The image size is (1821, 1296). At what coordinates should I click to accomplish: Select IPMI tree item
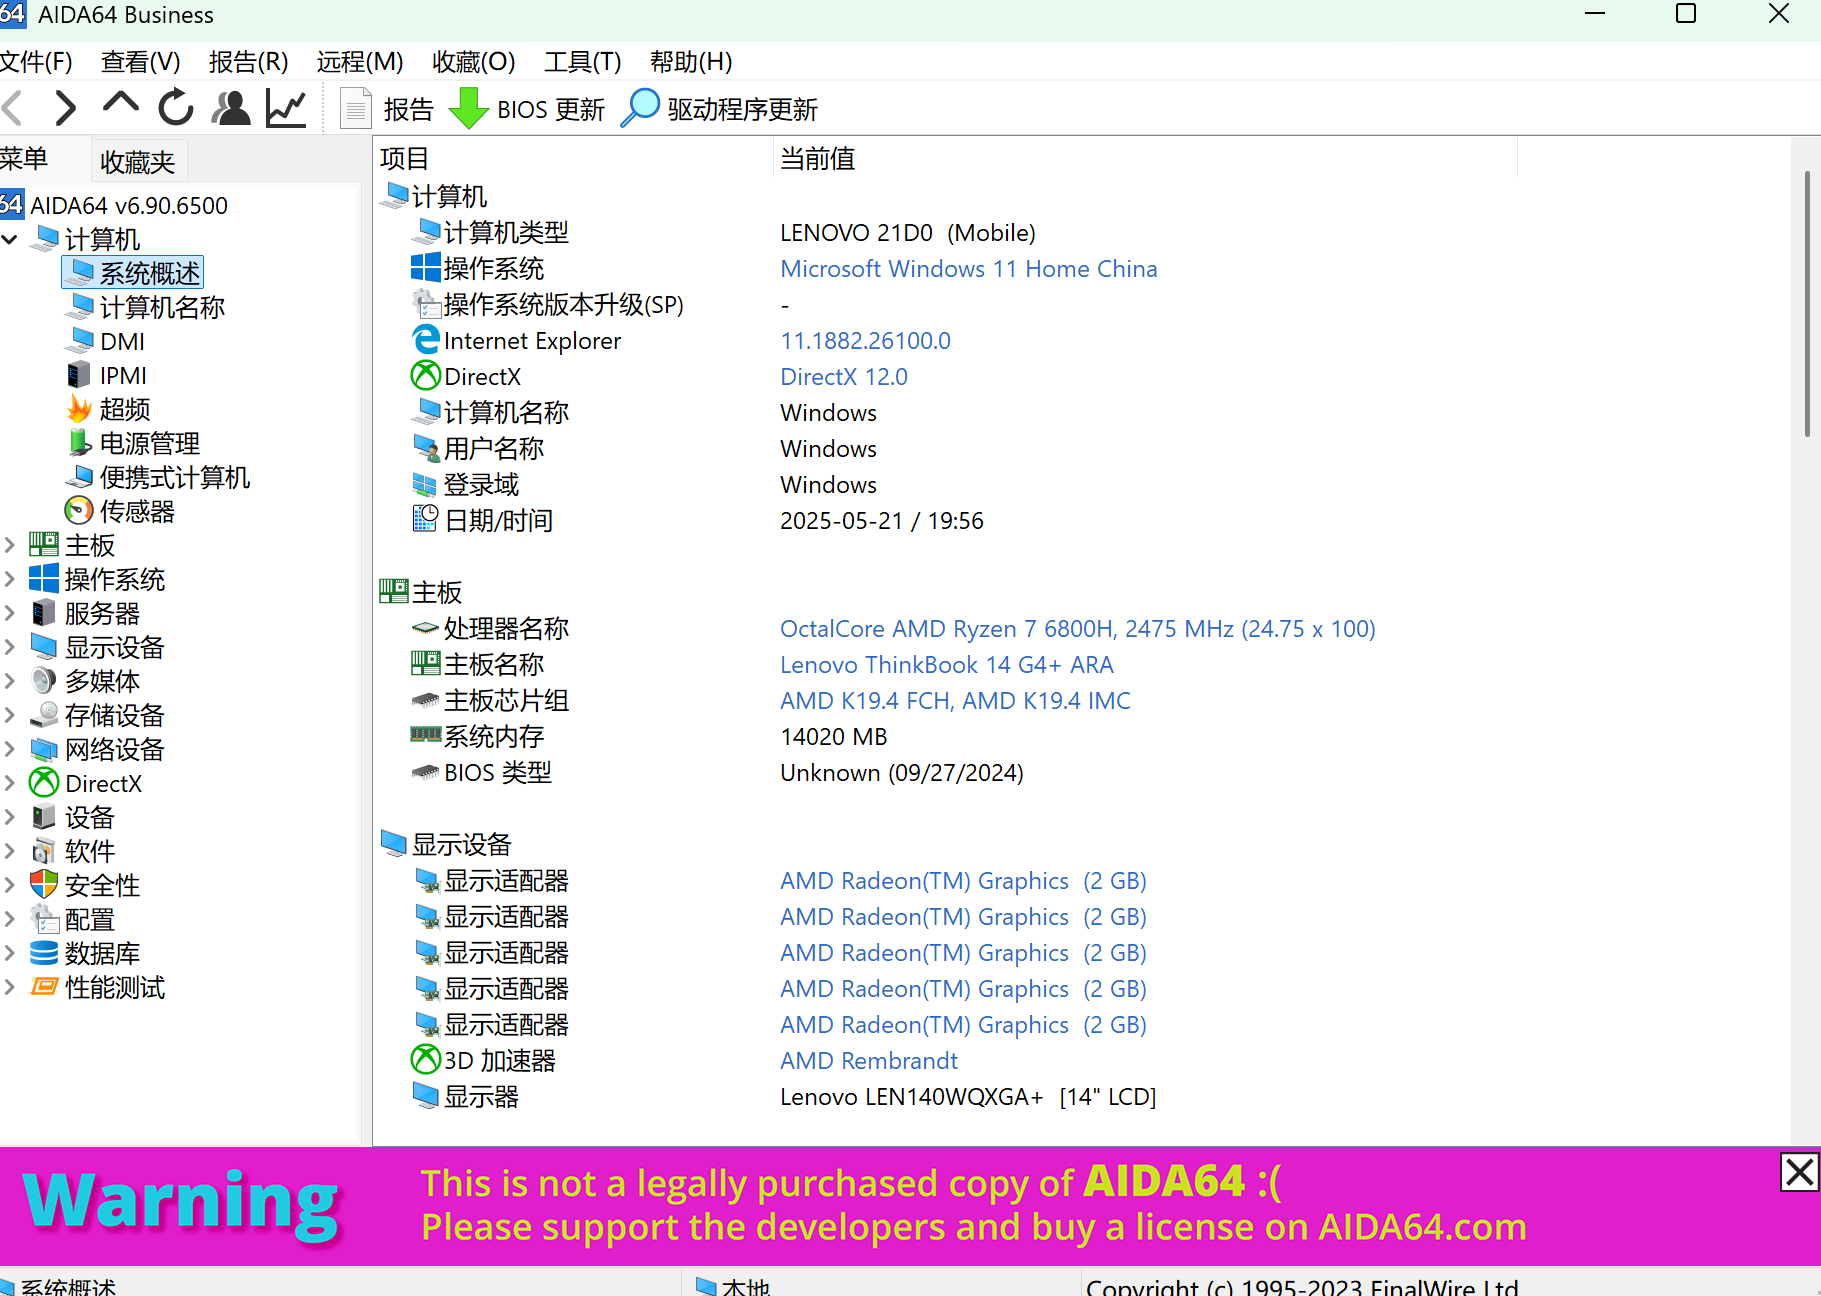[123, 376]
